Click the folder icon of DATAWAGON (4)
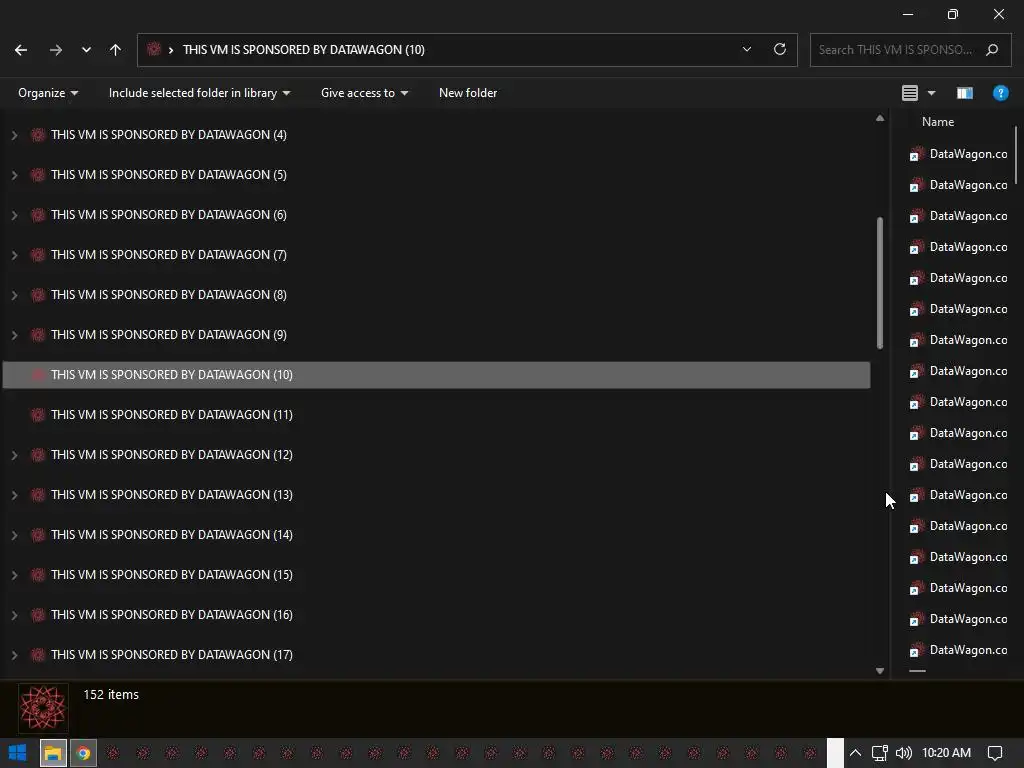 38,135
